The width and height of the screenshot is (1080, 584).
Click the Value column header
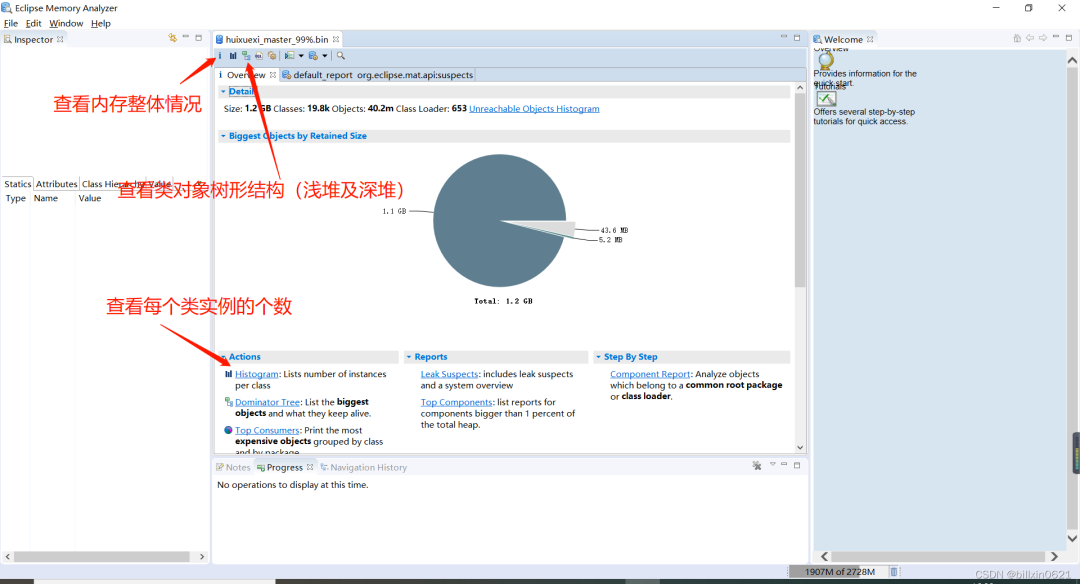point(90,198)
